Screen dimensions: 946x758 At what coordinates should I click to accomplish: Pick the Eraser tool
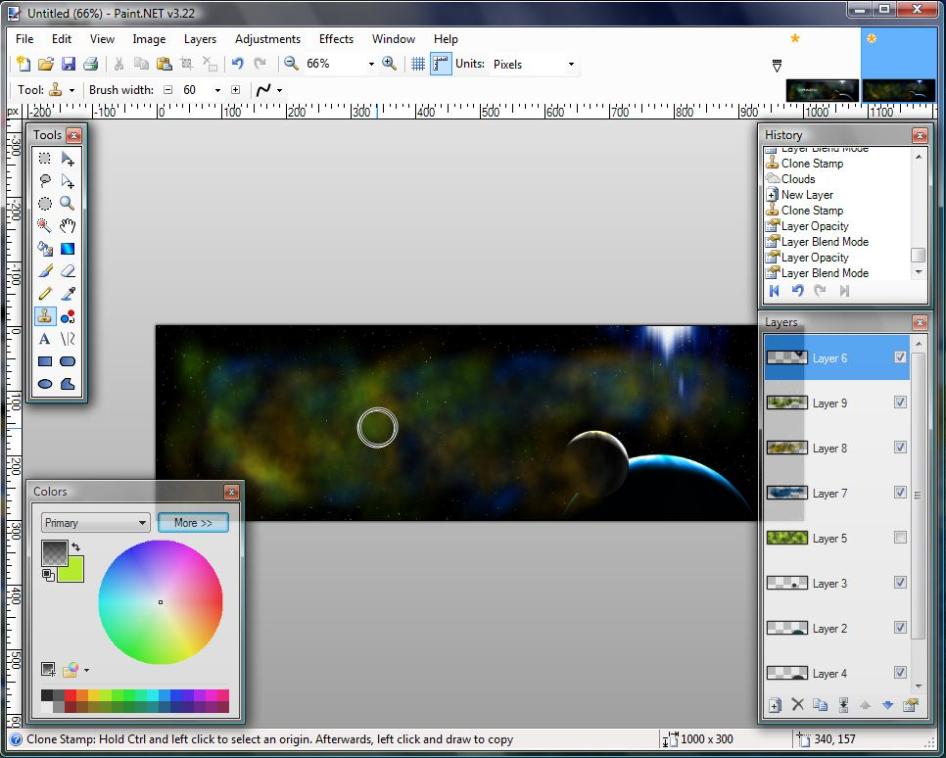click(x=68, y=271)
